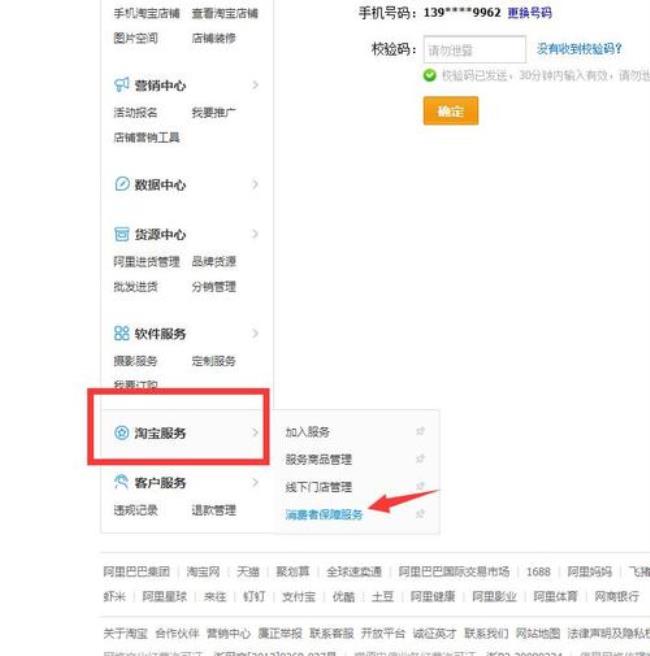
Task: Click the 网站地图 footer link
Action: coord(538,633)
